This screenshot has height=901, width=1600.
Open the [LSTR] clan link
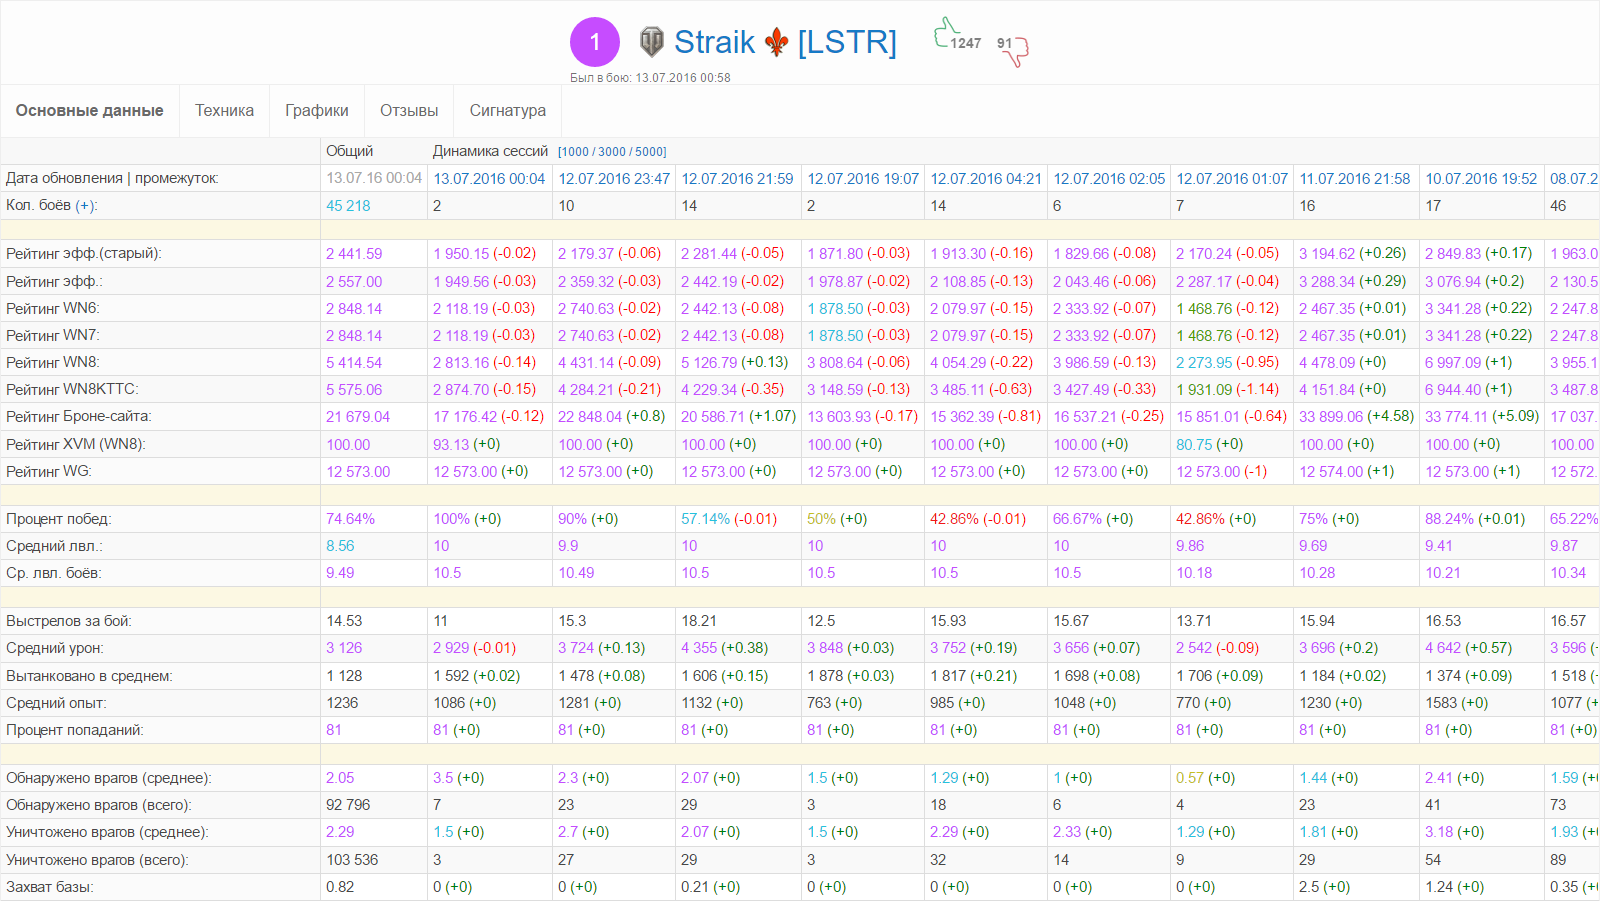pyautogui.click(x=847, y=42)
